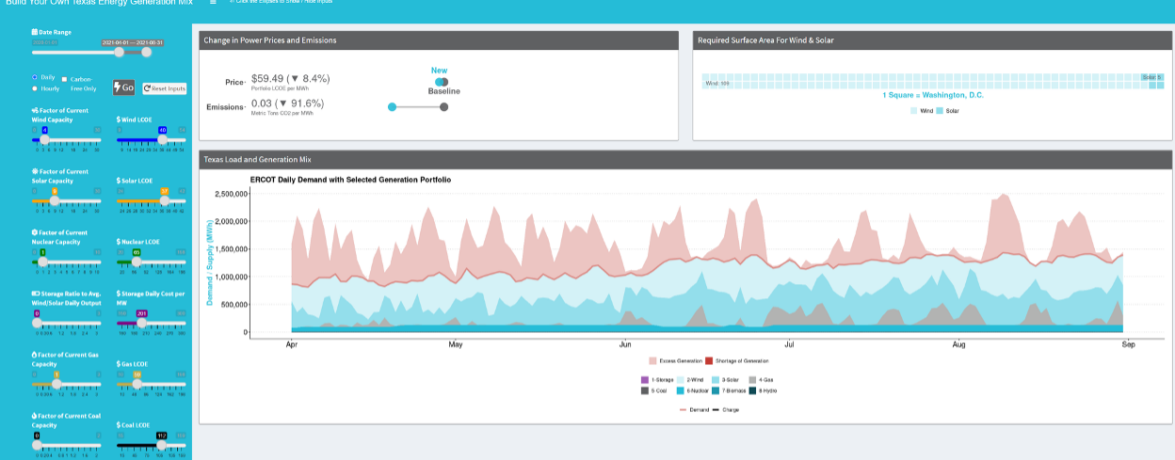This screenshot has height=460, width=1175.
Task: Toggle the New/Baseline switch
Action: (441, 82)
